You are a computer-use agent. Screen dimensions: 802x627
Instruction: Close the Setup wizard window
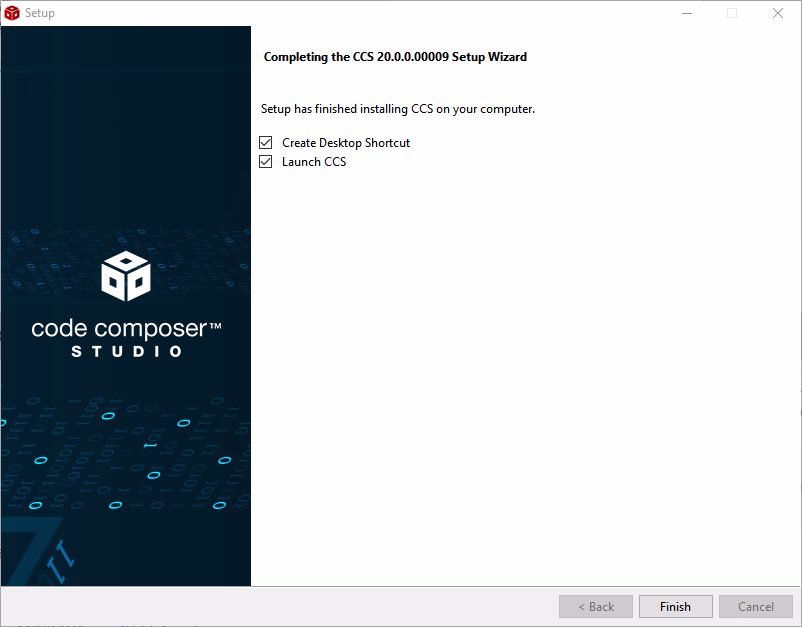[x=778, y=13]
